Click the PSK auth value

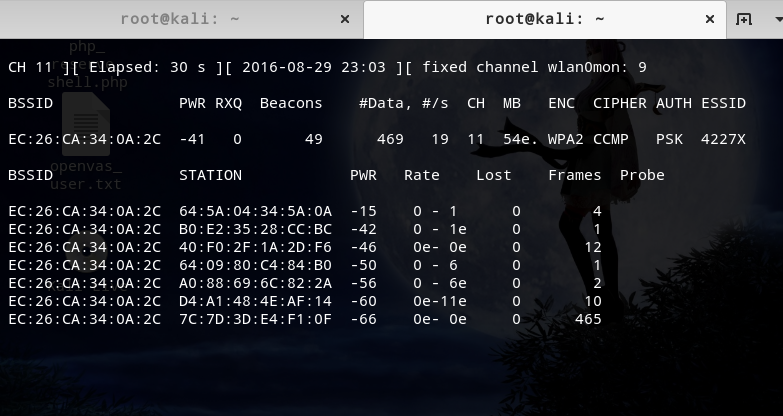tap(669, 139)
